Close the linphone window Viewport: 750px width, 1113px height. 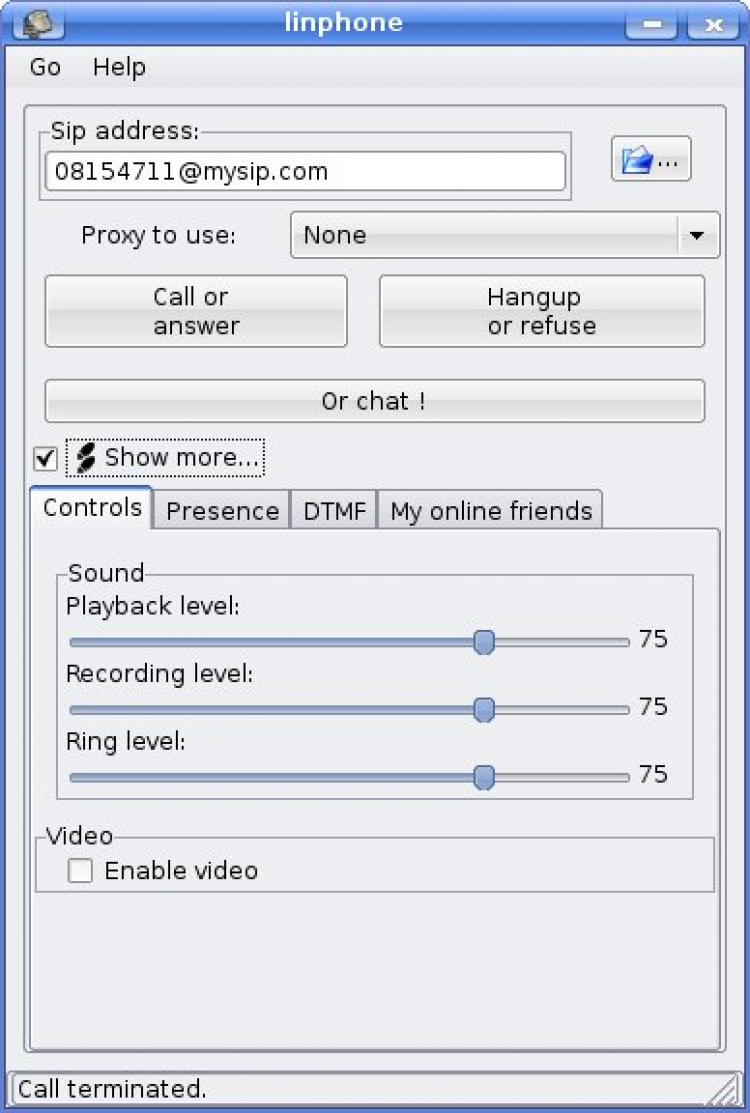(x=712, y=24)
